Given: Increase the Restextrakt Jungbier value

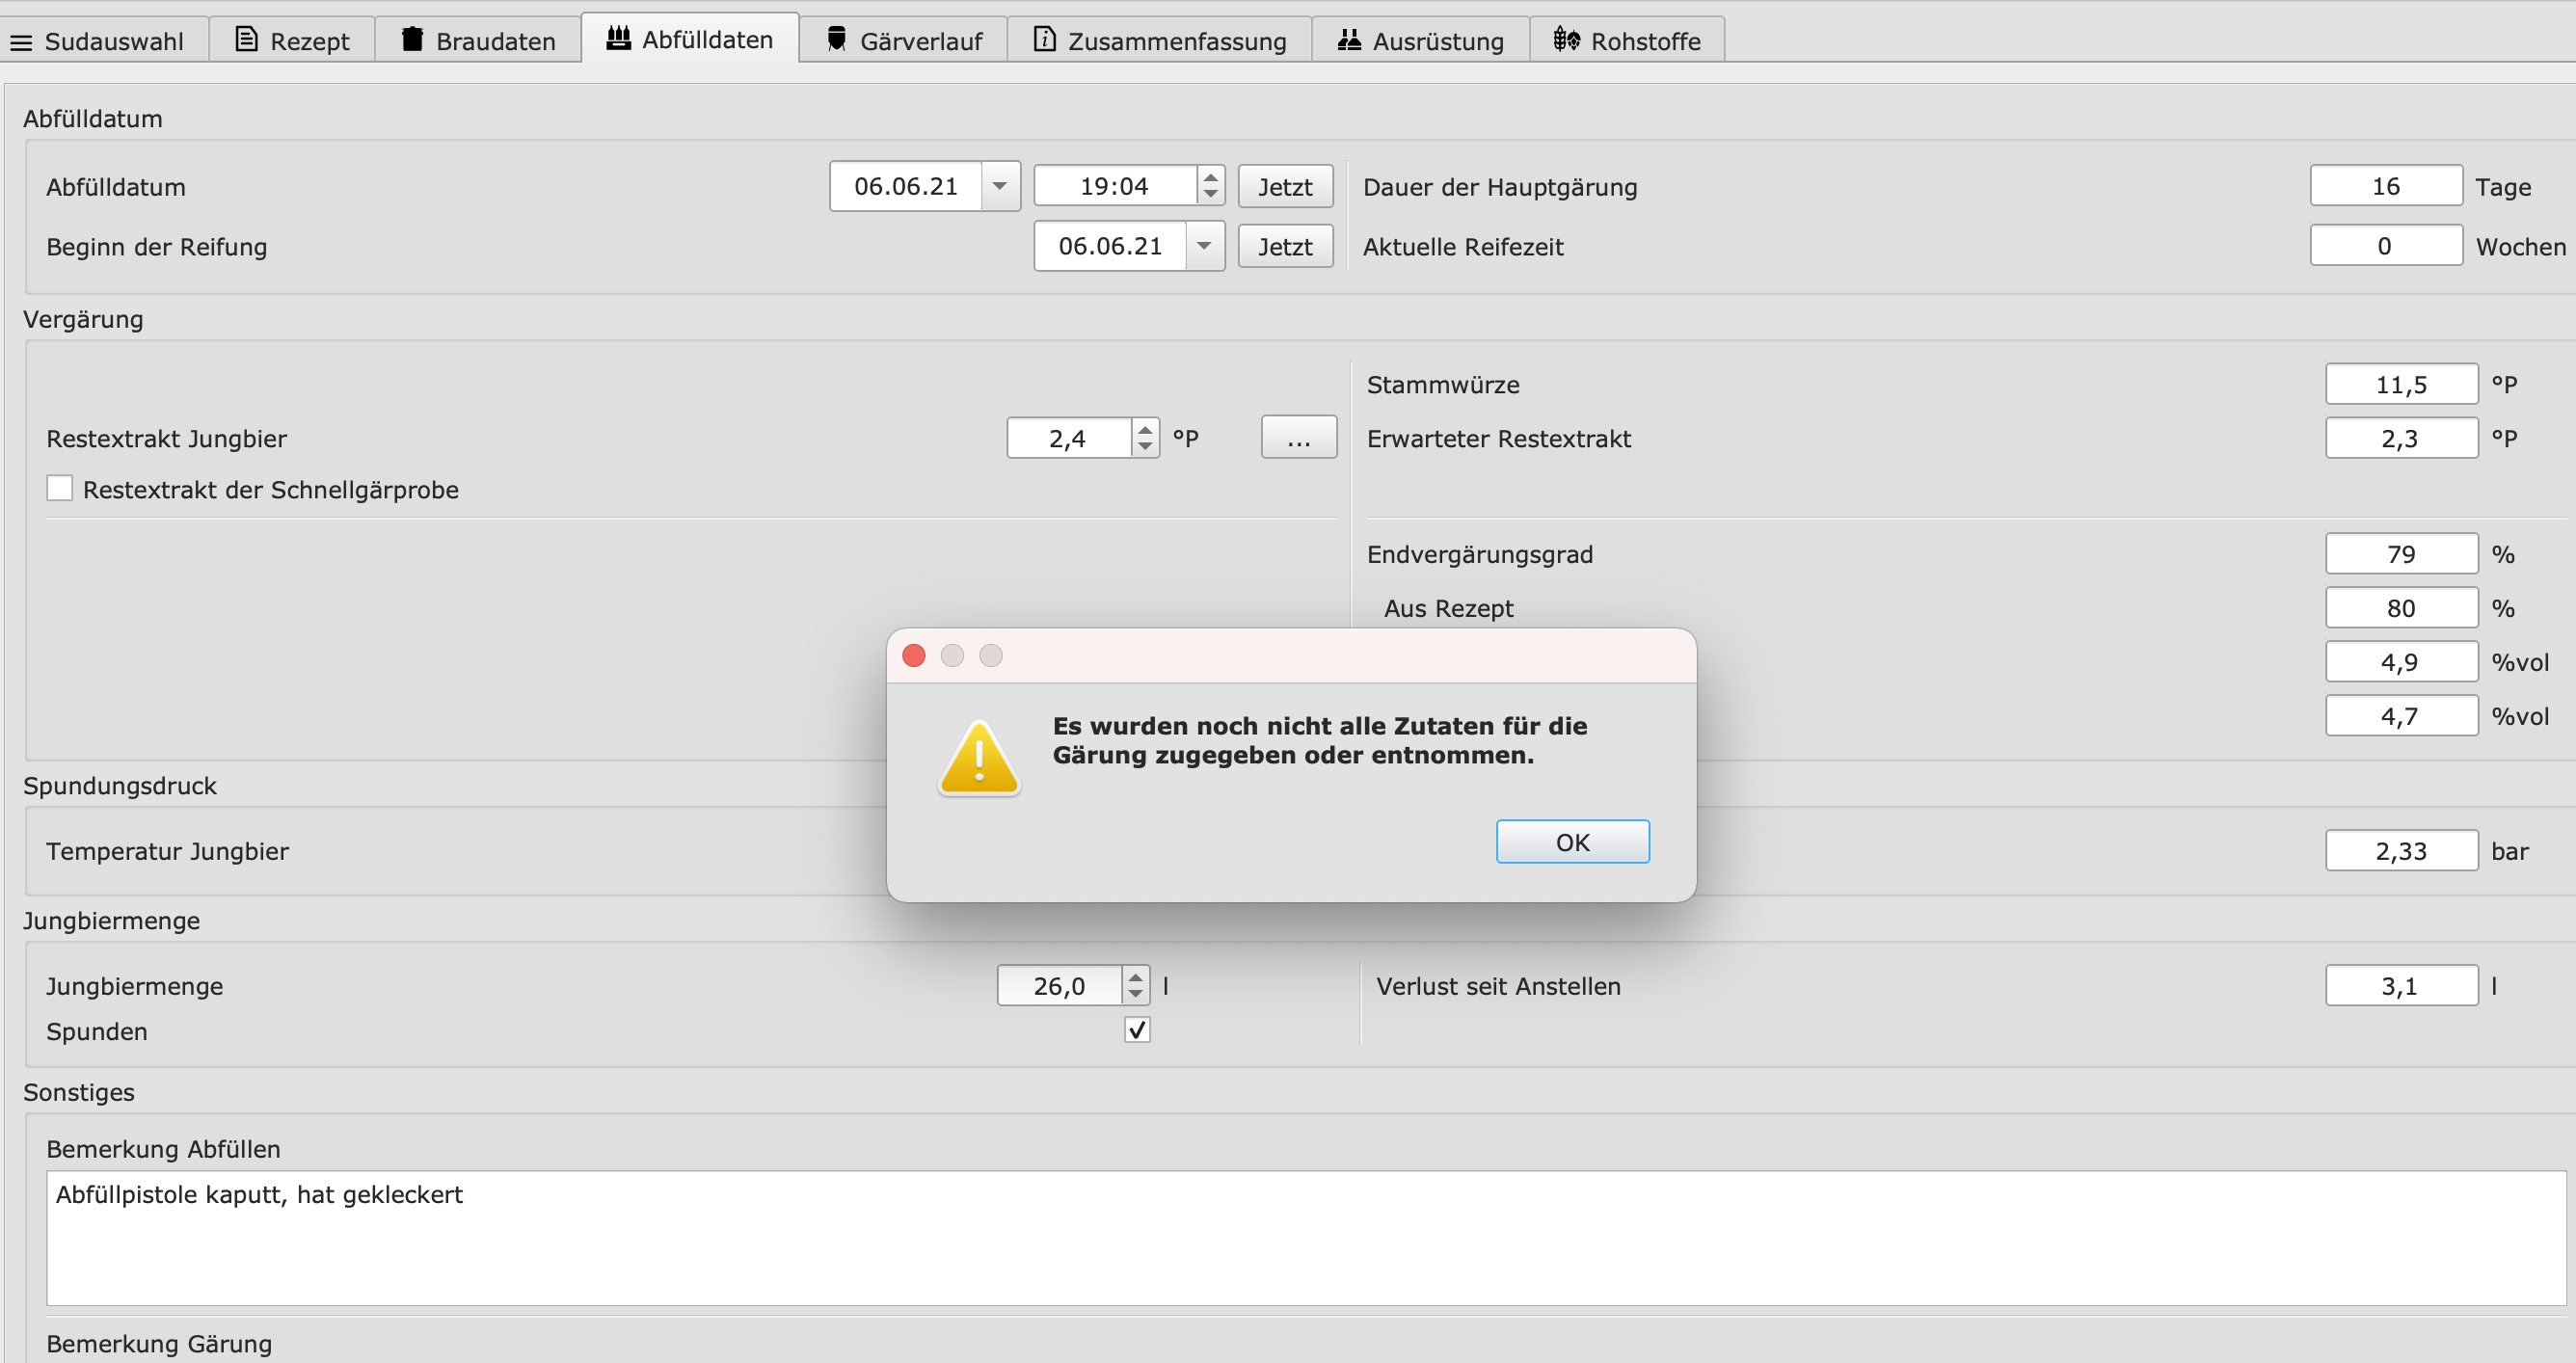Looking at the screenshot, I should (1145, 429).
